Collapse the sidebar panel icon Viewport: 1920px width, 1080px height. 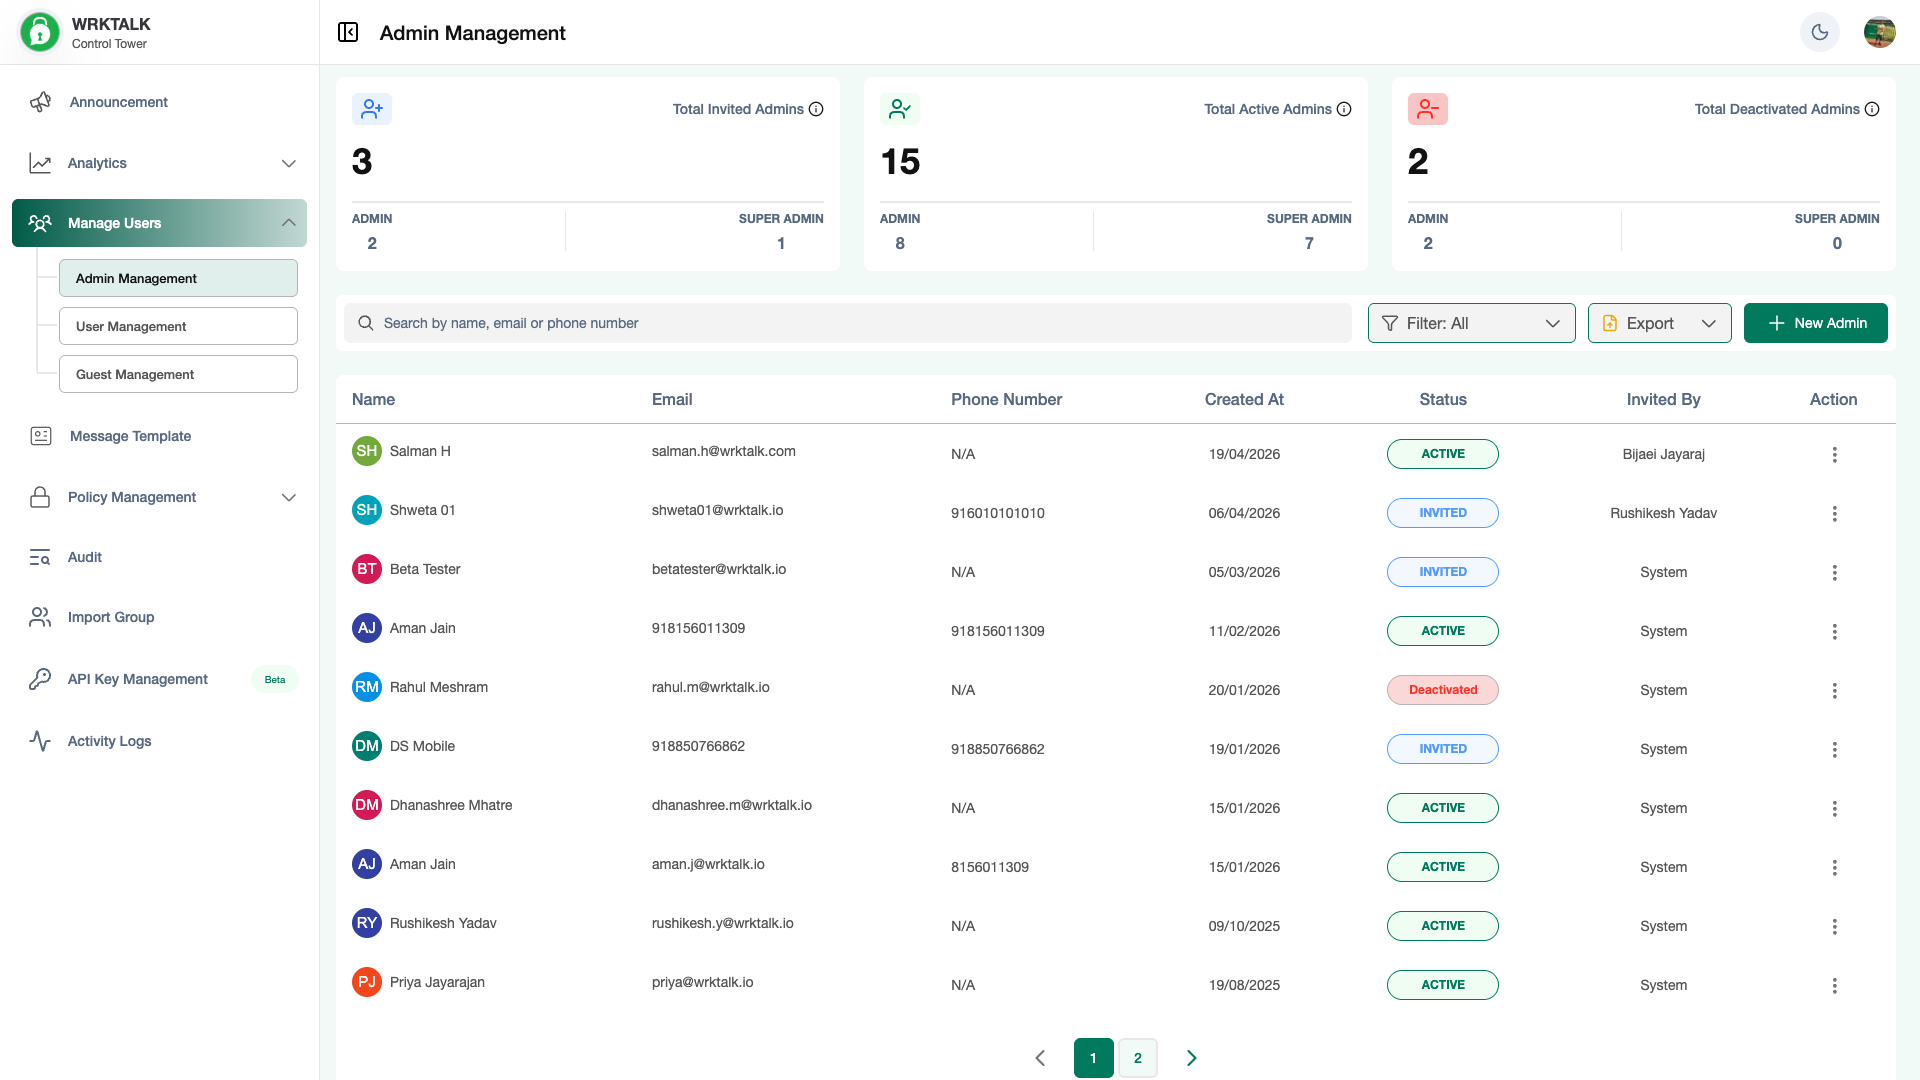coord(348,33)
